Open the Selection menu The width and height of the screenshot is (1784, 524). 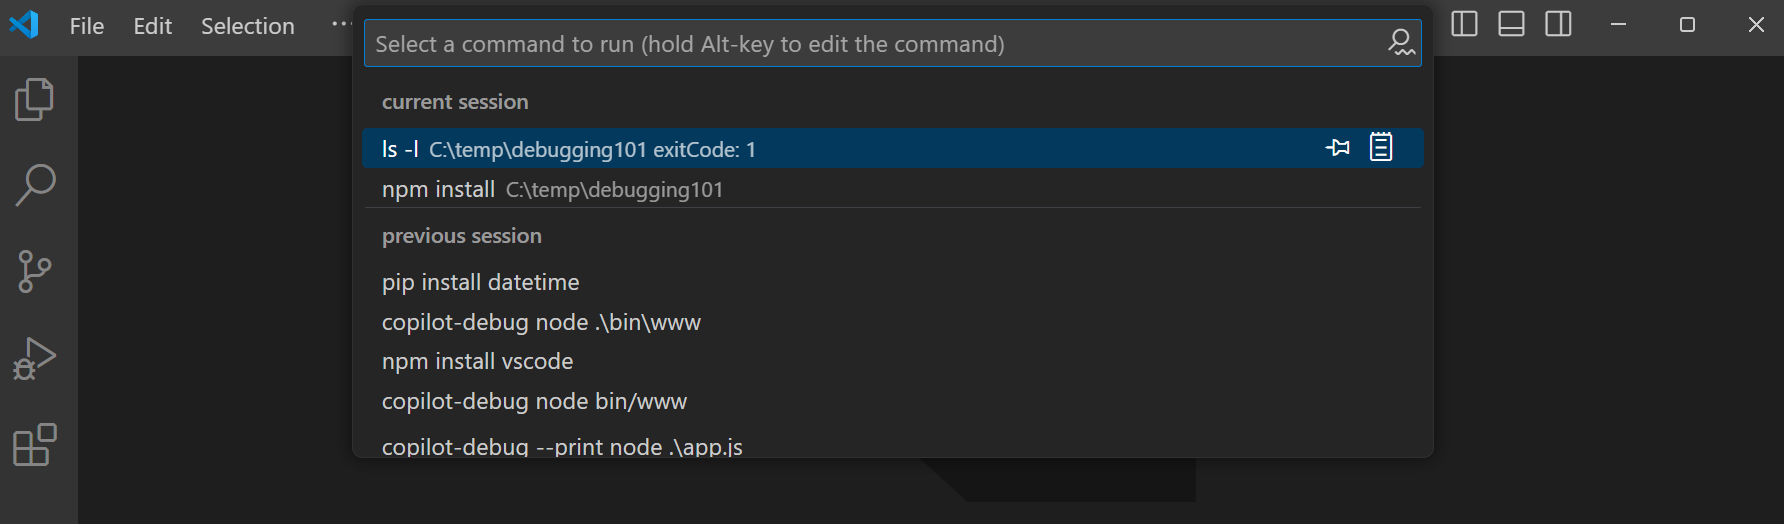point(248,26)
